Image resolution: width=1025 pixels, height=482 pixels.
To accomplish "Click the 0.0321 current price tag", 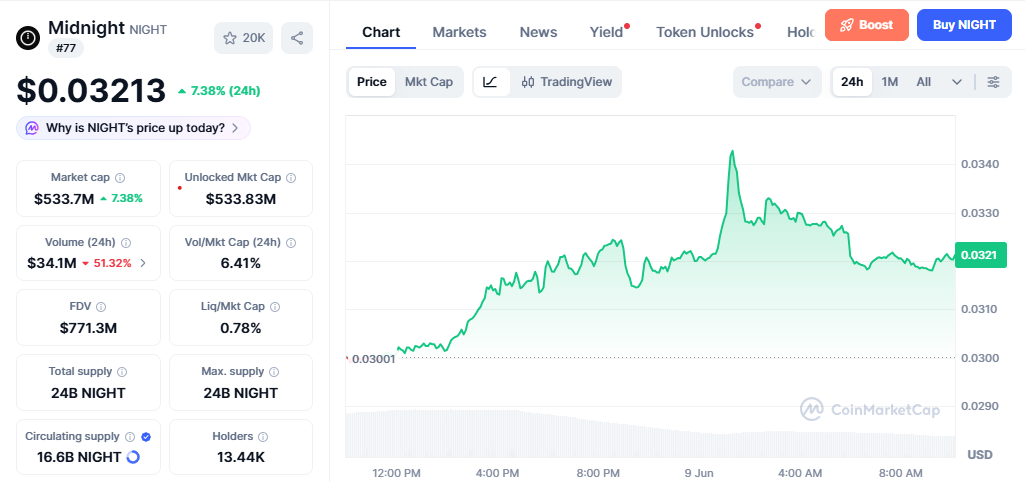I will tap(981, 255).
